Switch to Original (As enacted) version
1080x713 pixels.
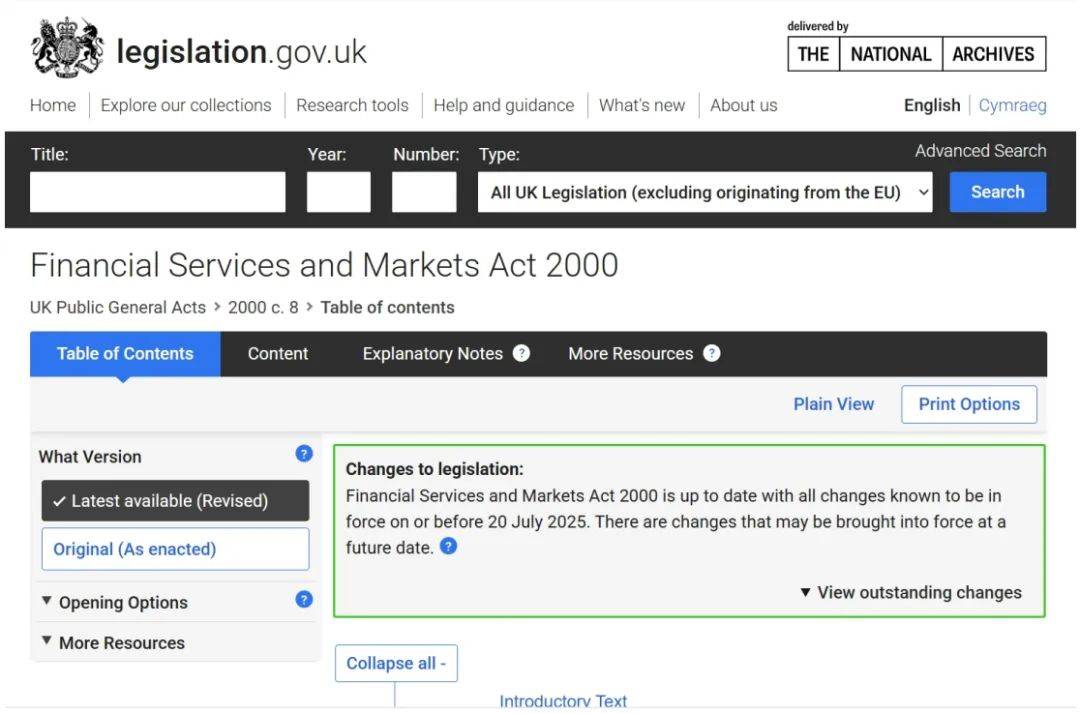point(176,549)
